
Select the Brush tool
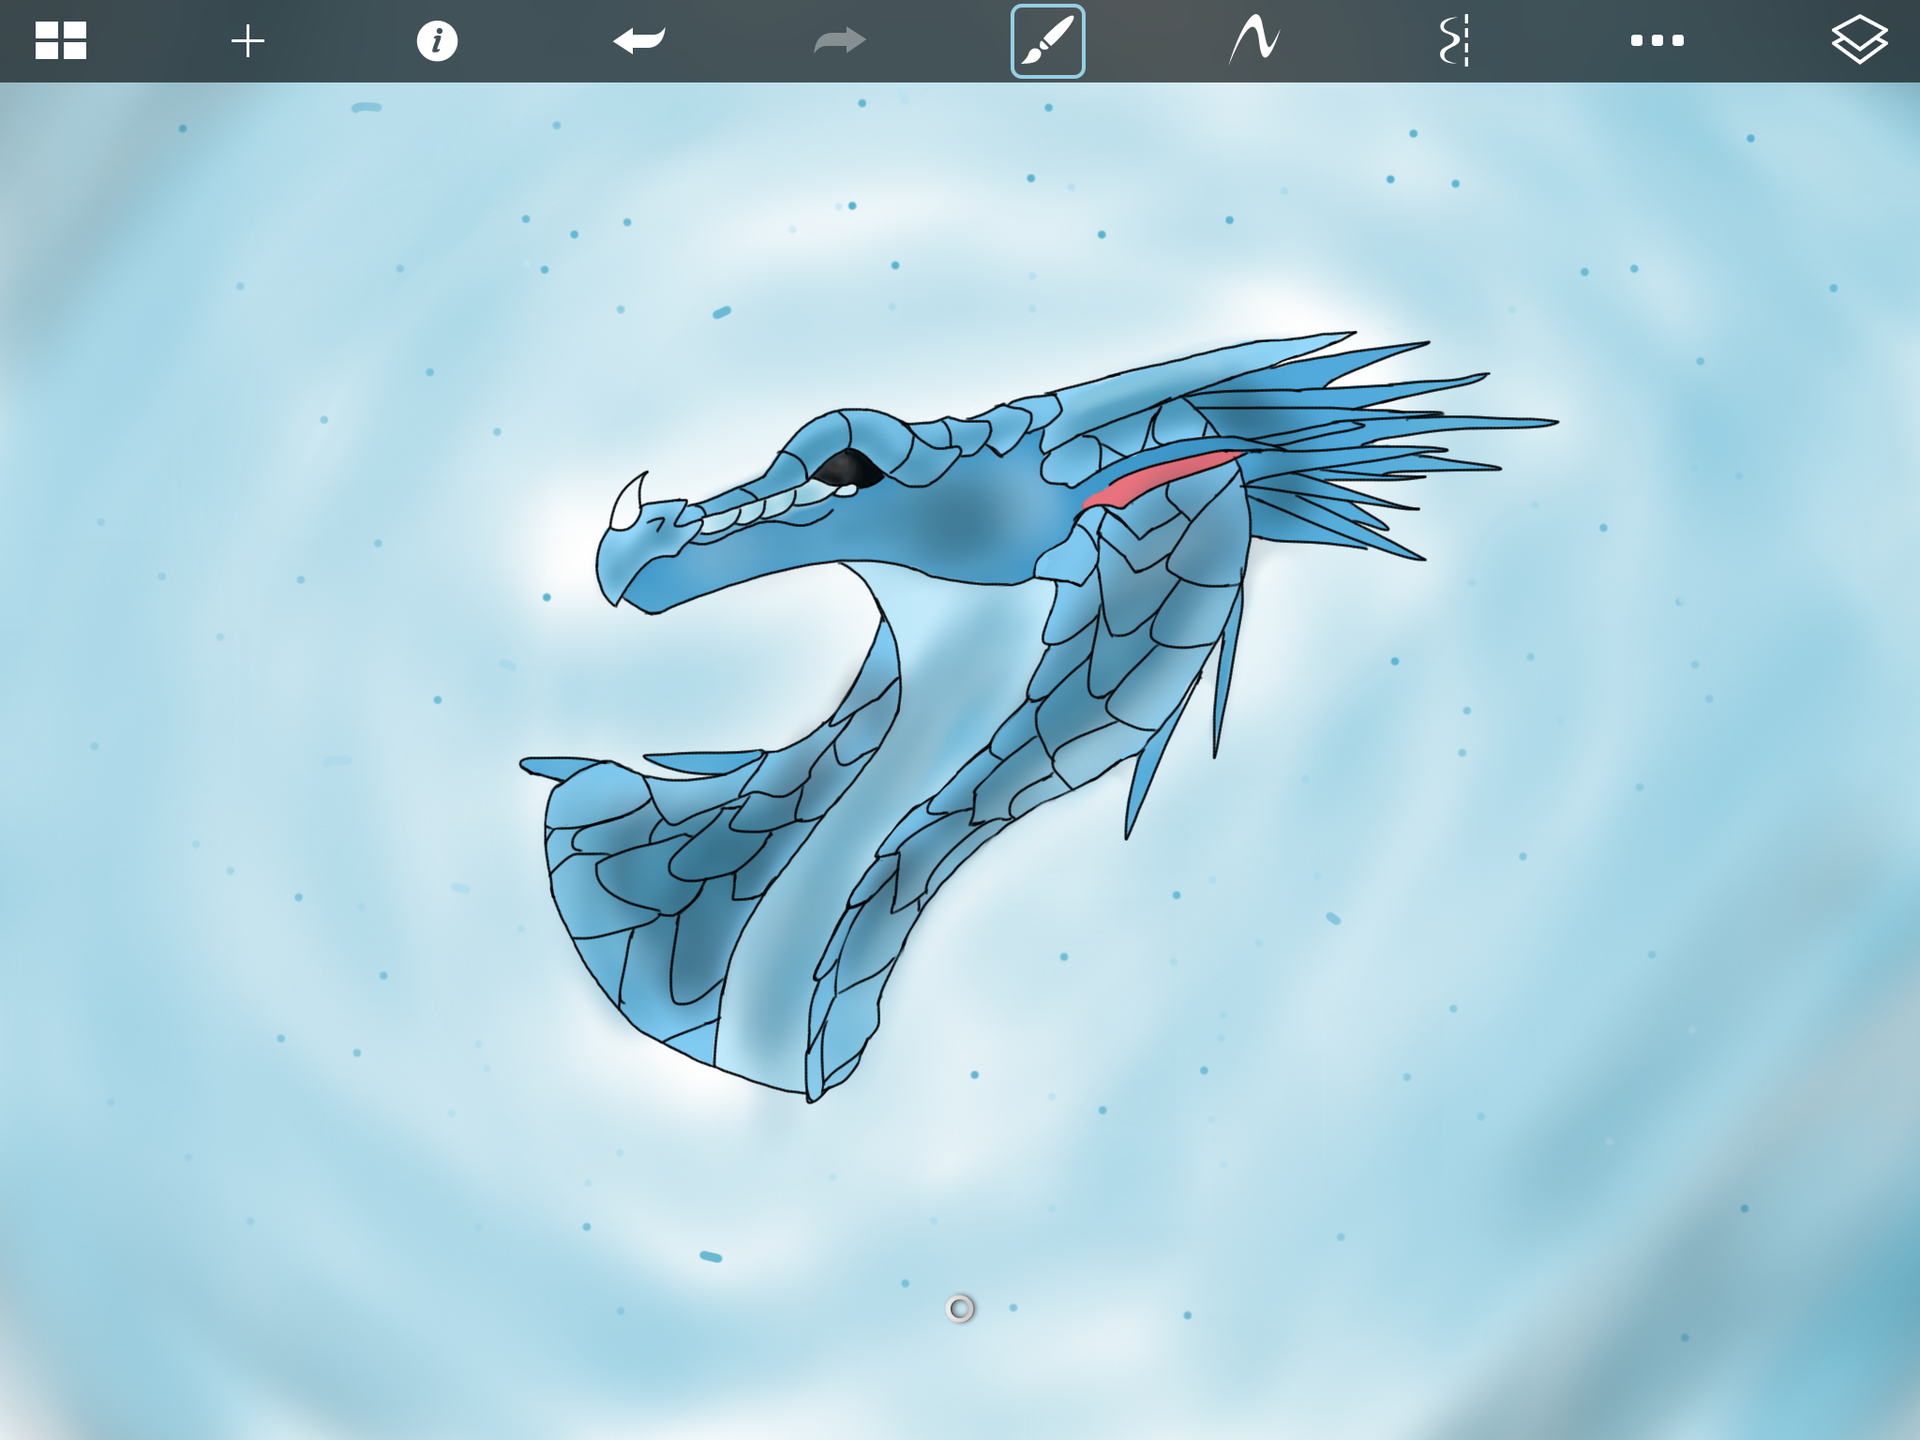pyautogui.click(x=1048, y=41)
